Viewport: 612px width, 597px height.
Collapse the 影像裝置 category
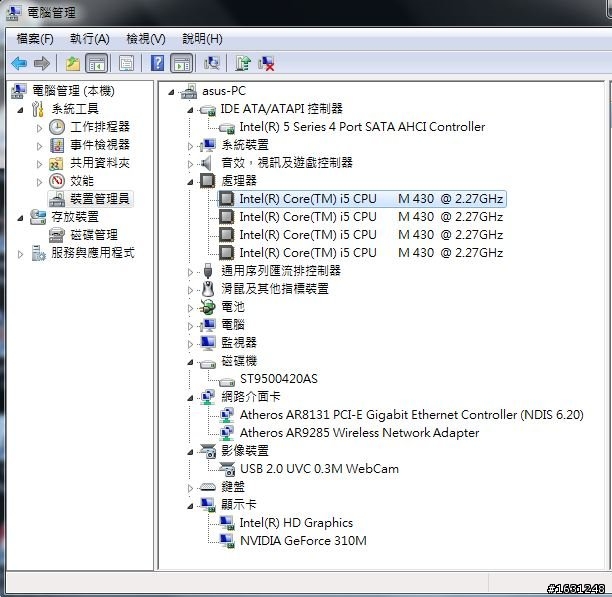click(x=190, y=452)
